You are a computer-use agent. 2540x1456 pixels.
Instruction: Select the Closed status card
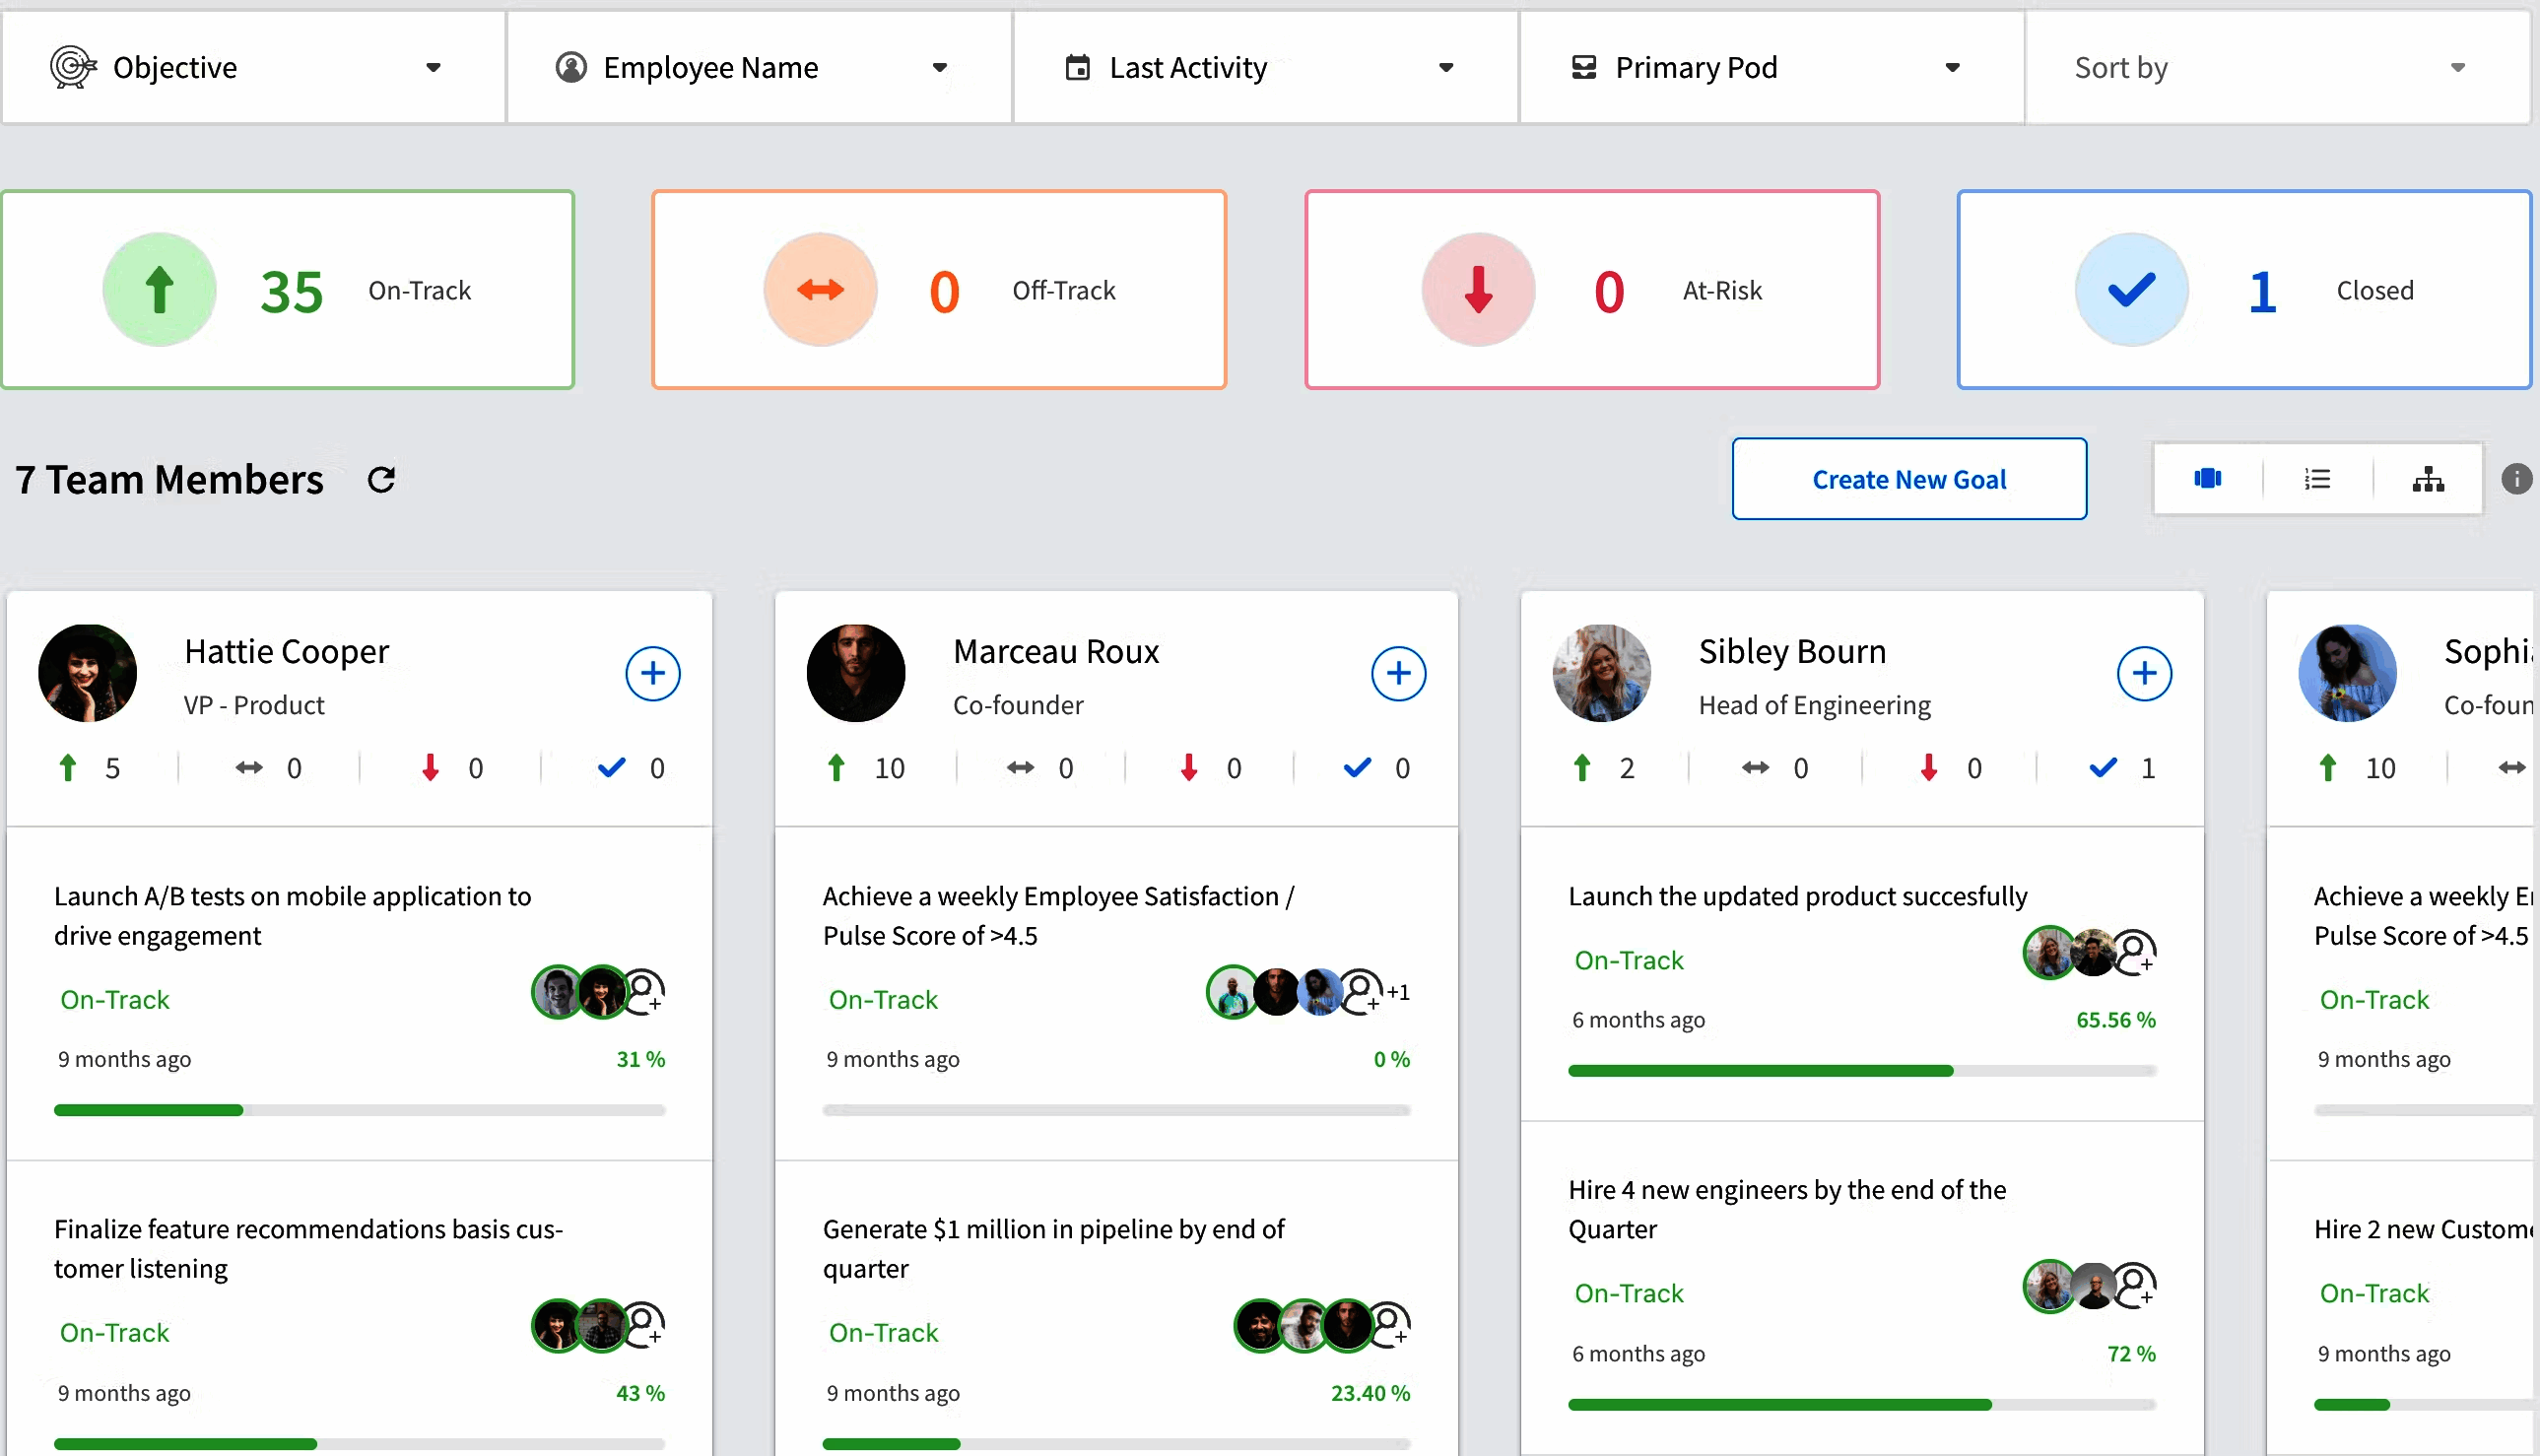pyautogui.click(x=2242, y=289)
